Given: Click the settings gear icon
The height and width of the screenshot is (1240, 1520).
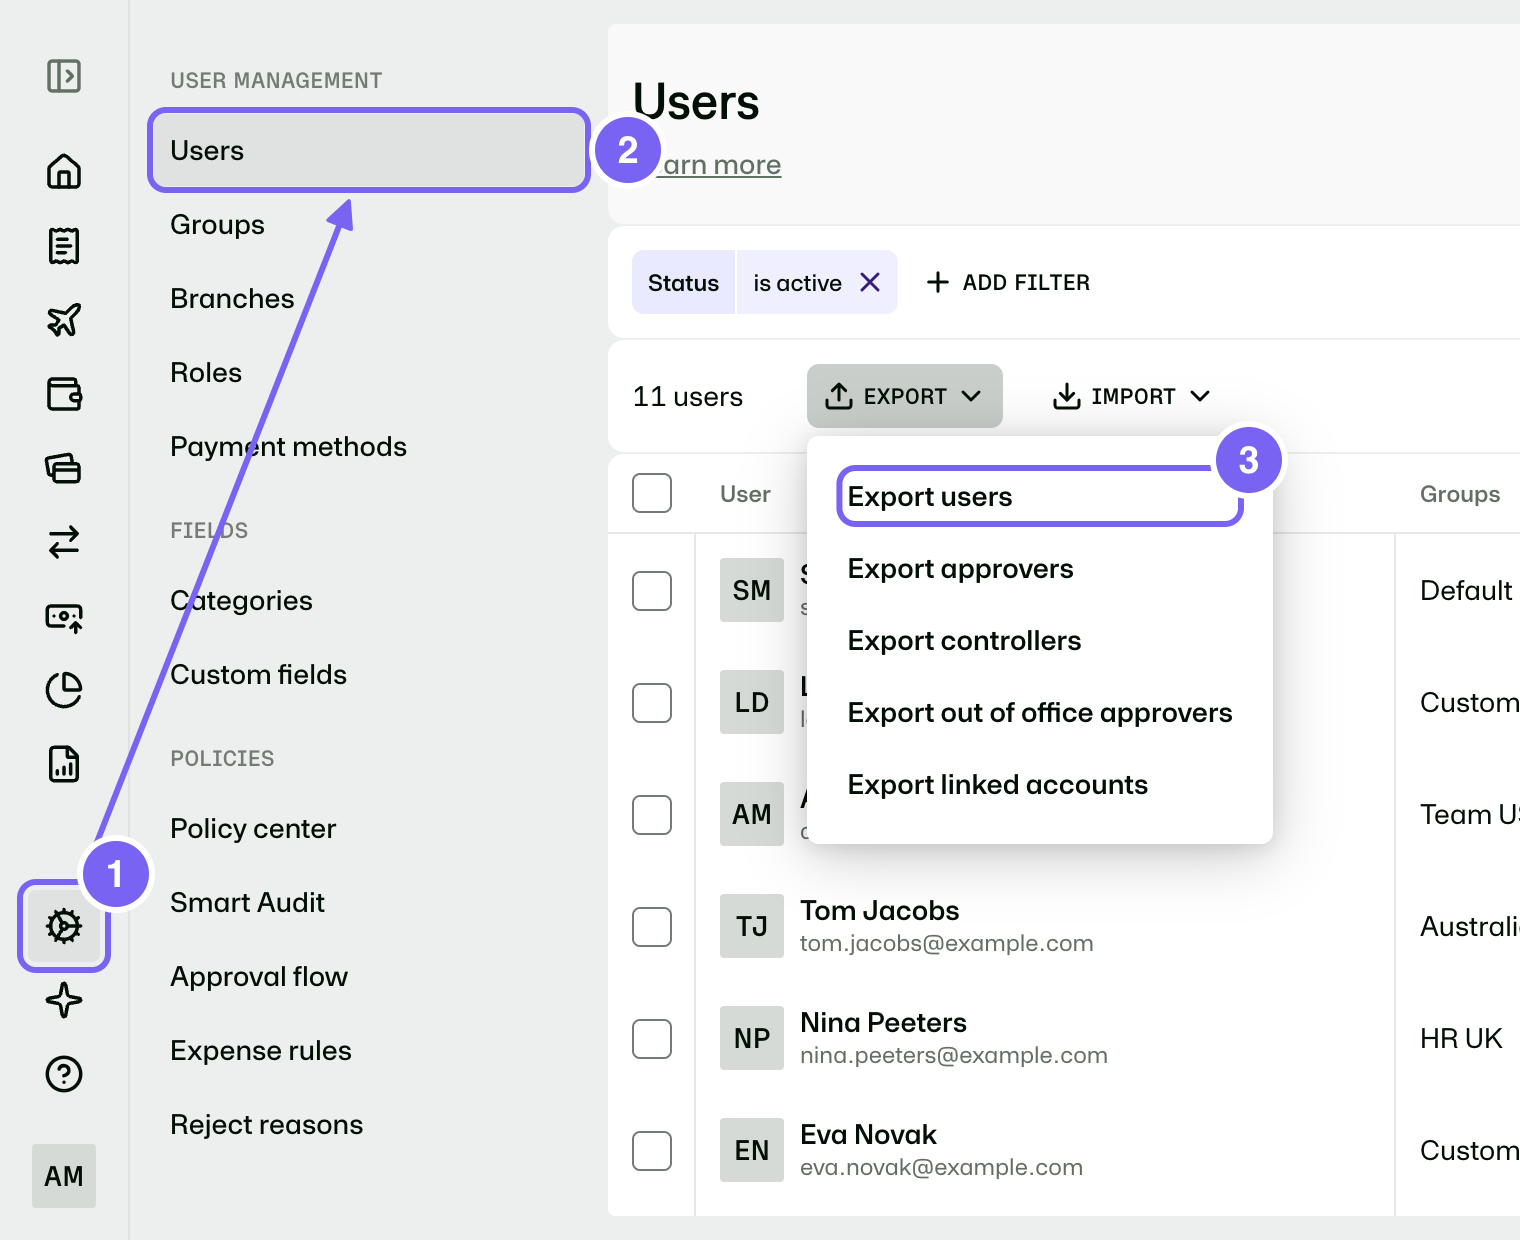Looking at the screenshot, I should [64, 926].
